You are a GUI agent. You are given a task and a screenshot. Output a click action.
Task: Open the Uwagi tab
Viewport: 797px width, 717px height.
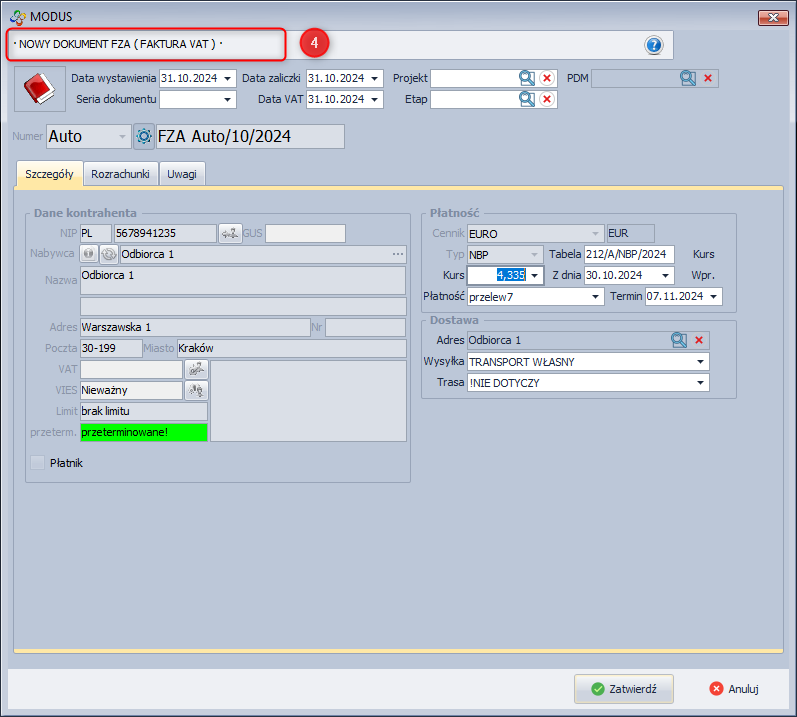(x=182, y=174)
